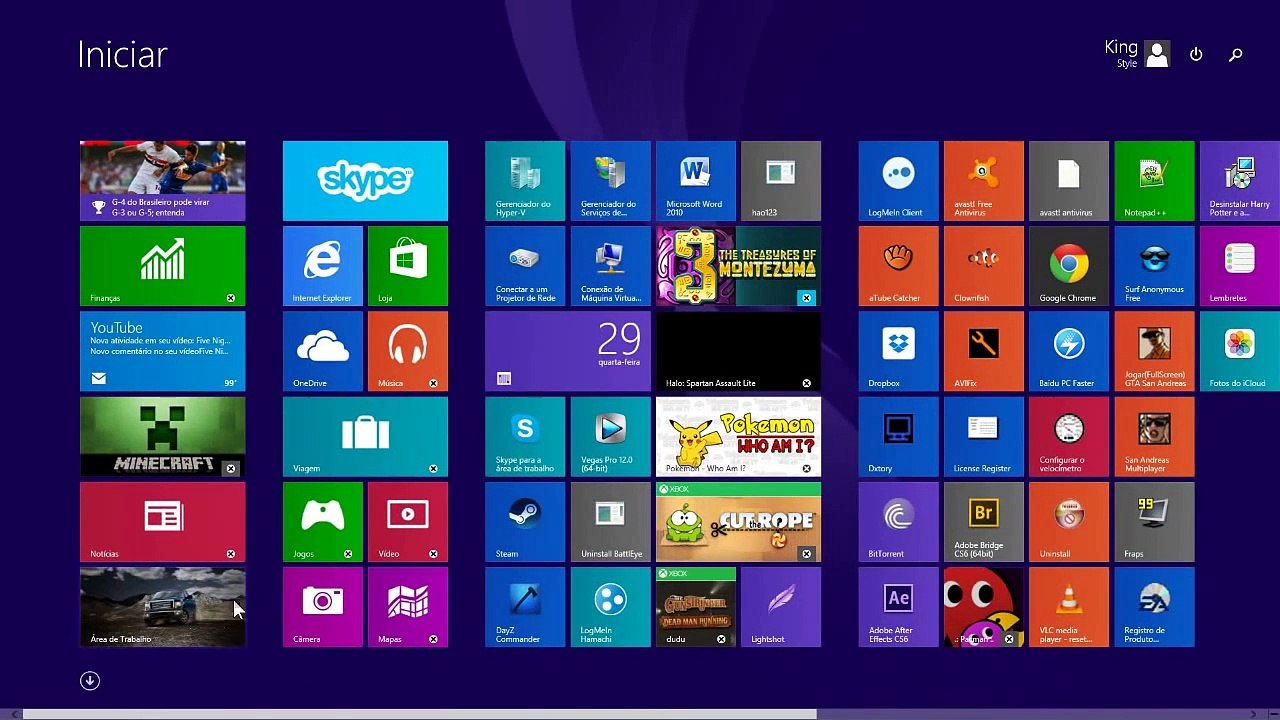
Task: Launch the Cut the Rope tile
Action: point(738,522)
